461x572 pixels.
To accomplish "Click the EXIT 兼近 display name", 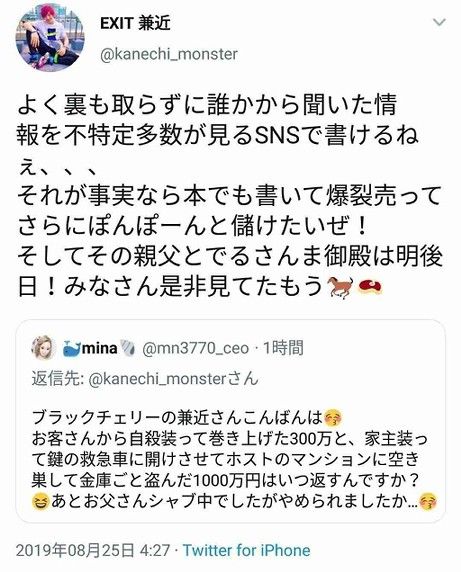I will coord(135,24).
